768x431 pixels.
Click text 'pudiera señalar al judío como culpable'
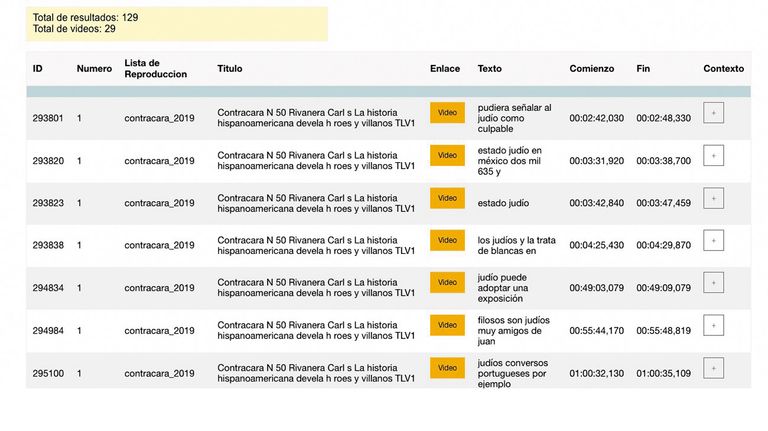coord(514,118)
